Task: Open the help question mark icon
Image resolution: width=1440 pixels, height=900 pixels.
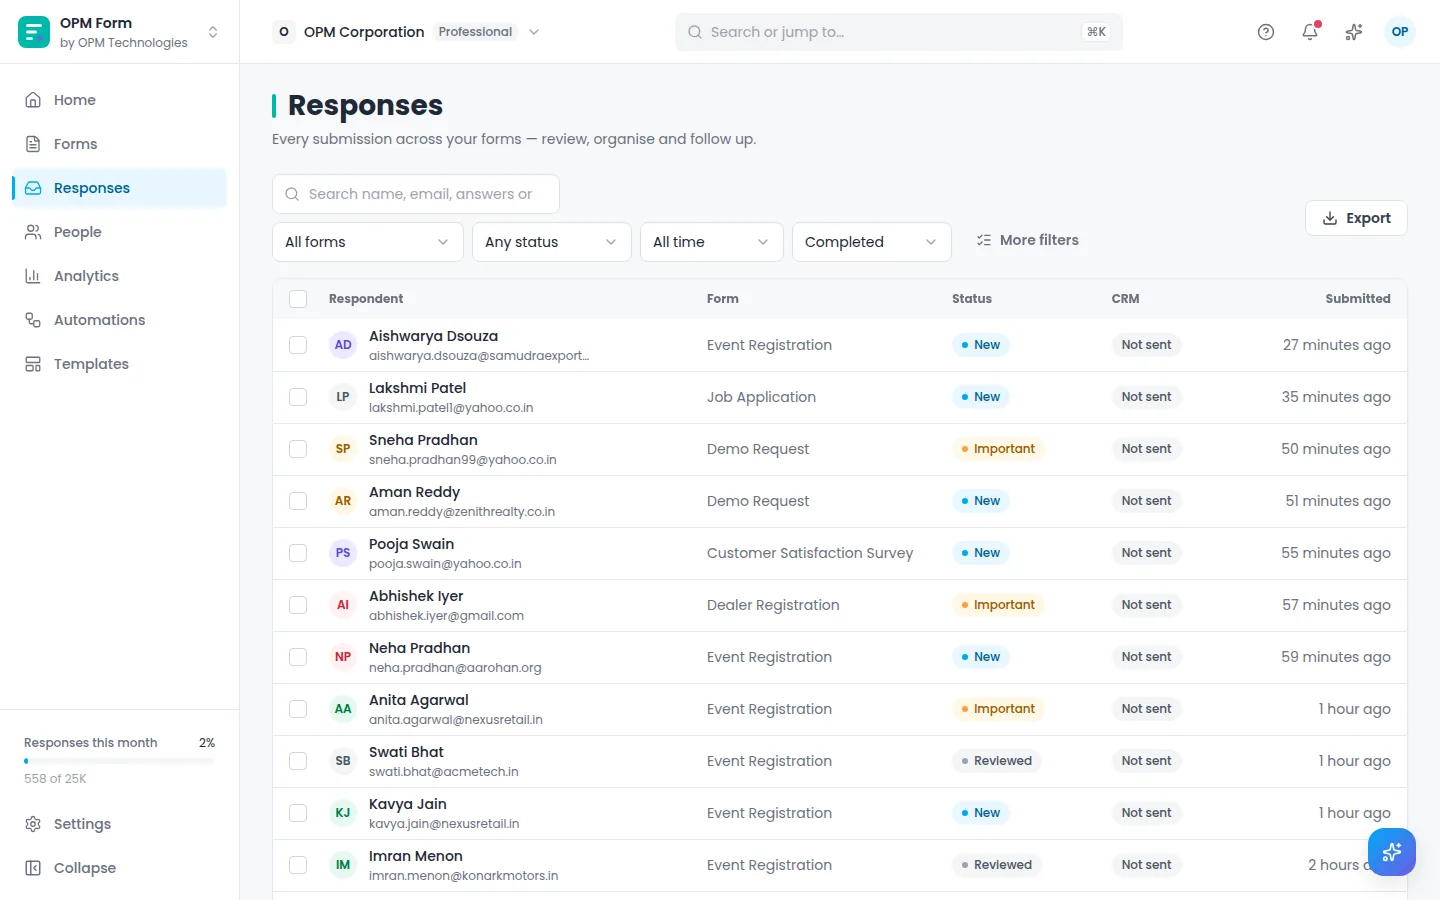Action: pyautogui.click(x=1266, y=32)
